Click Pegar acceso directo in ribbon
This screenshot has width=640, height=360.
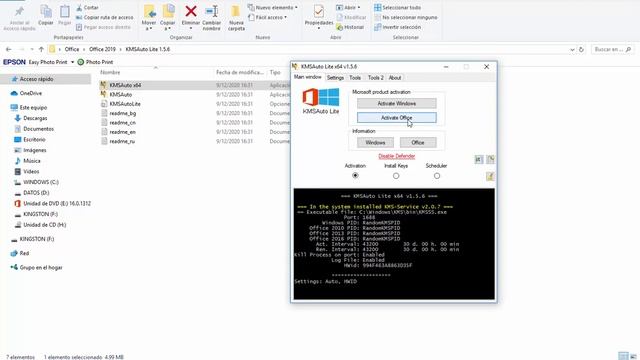(x=103, y=27)
